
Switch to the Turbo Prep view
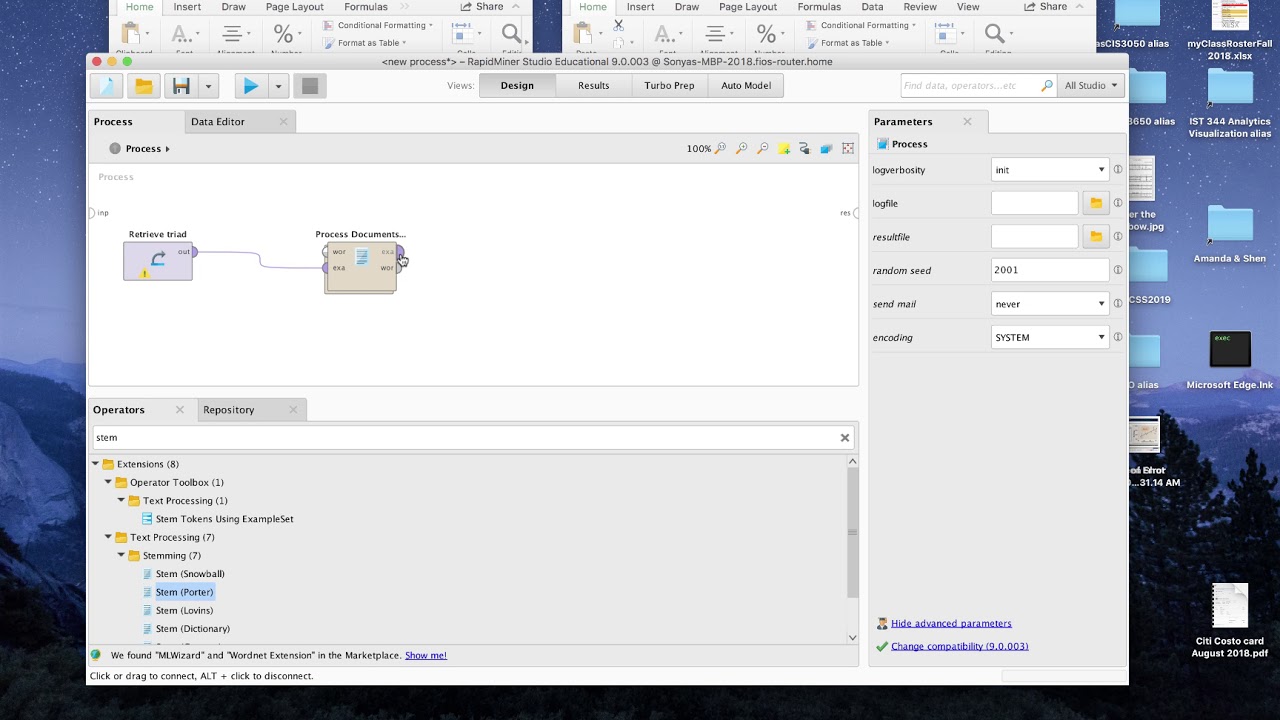click(x=669, y=86)
